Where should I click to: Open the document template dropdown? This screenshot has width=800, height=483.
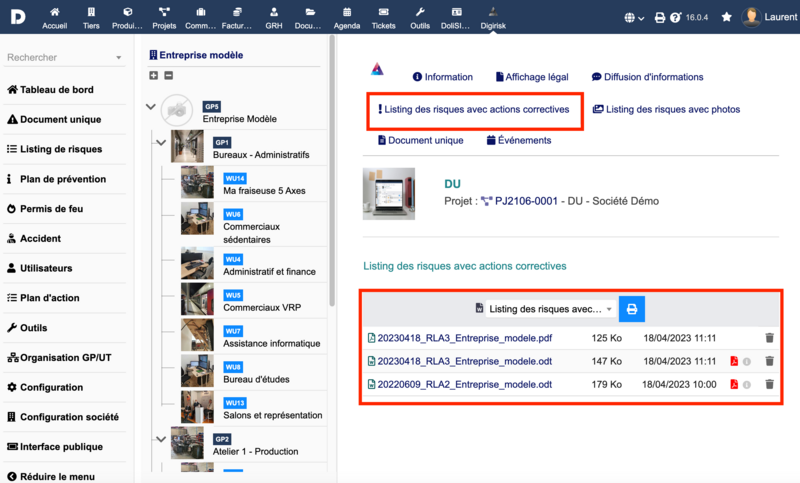[550, 309]
